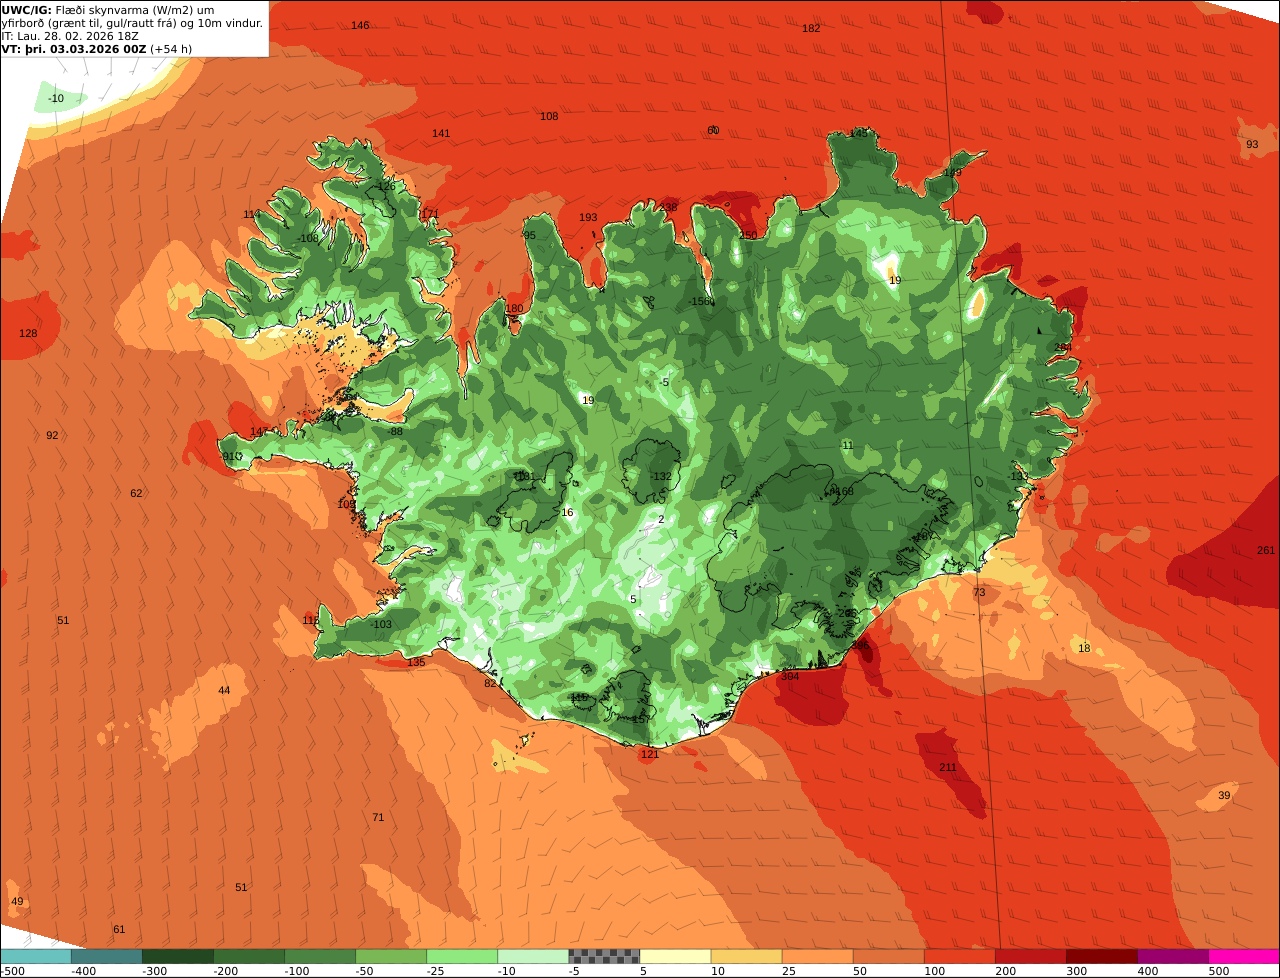Click the map value '304'
Image resolution: width=1280 pixels, height=978 pixels.
(790, 676)
